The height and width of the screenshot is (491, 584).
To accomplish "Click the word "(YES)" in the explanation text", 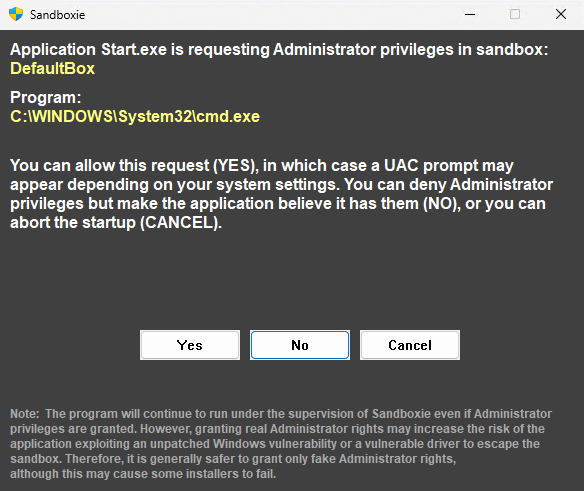I will point(236,165).
